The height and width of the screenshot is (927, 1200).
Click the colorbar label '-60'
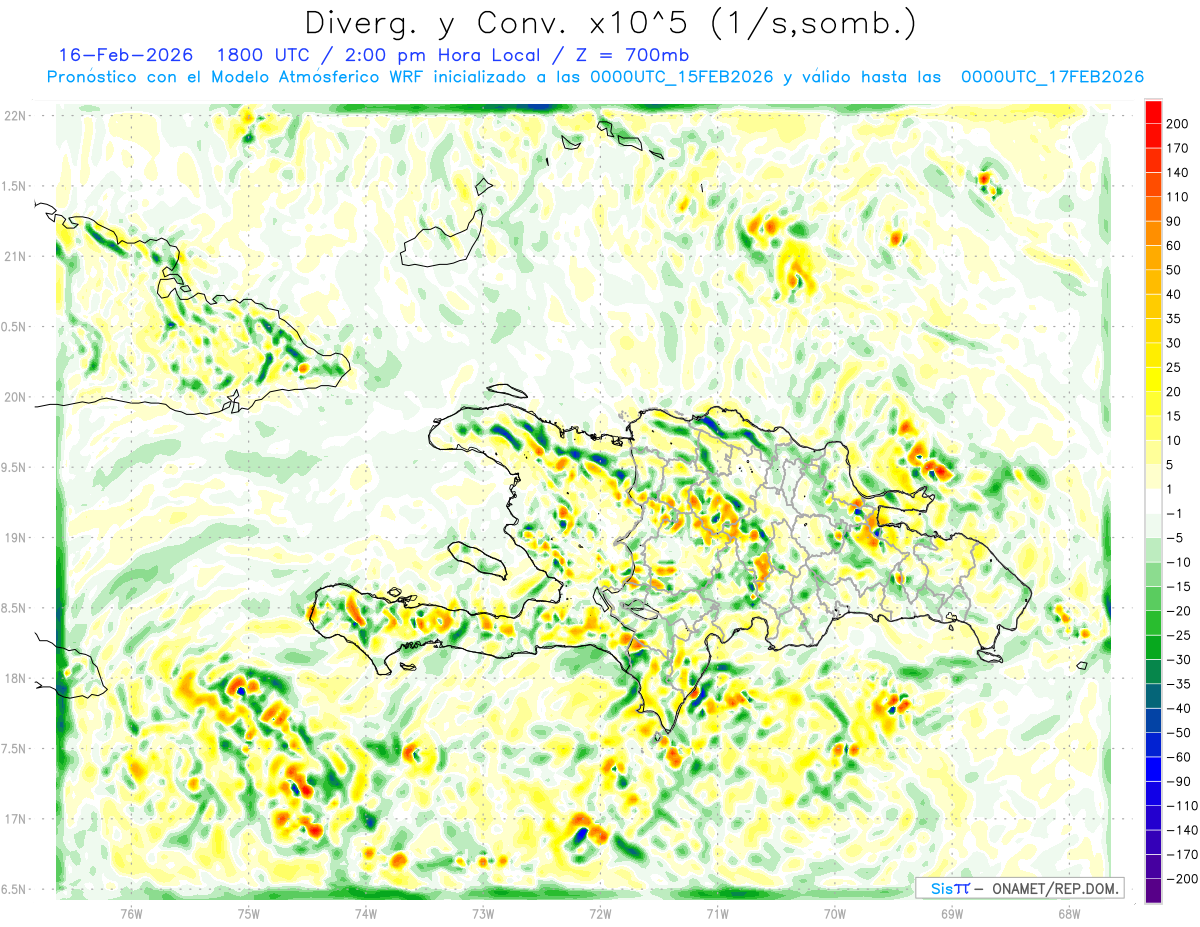[x=1178, y=757]
